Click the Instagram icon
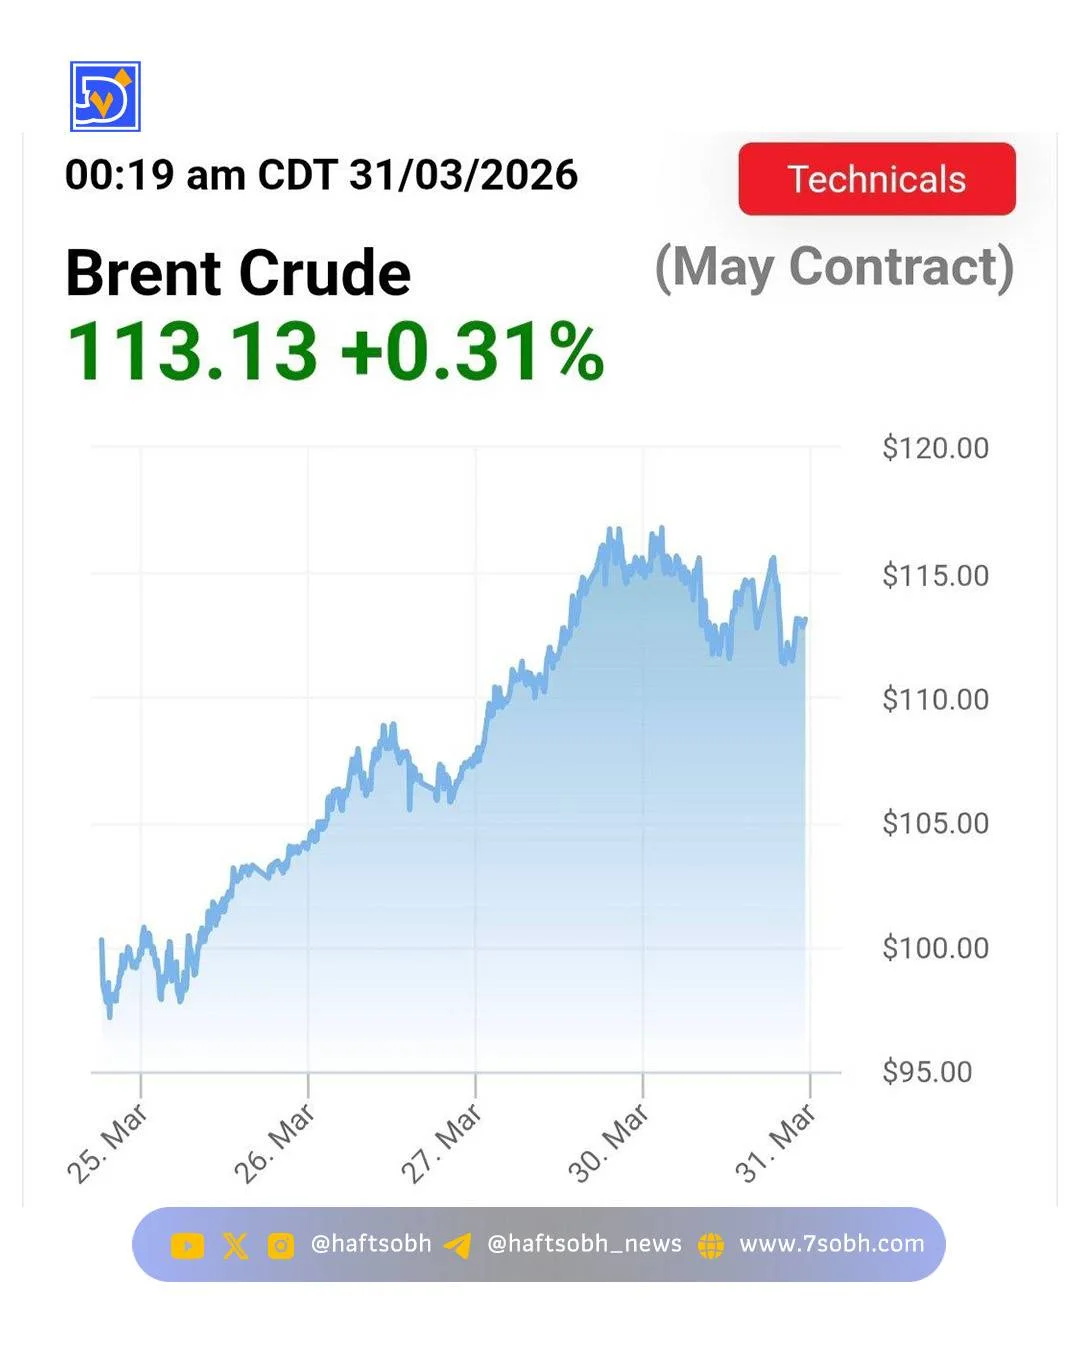Image resolution: width=1080 pixels, height=1350 pixels. (x=281, y=1245)
